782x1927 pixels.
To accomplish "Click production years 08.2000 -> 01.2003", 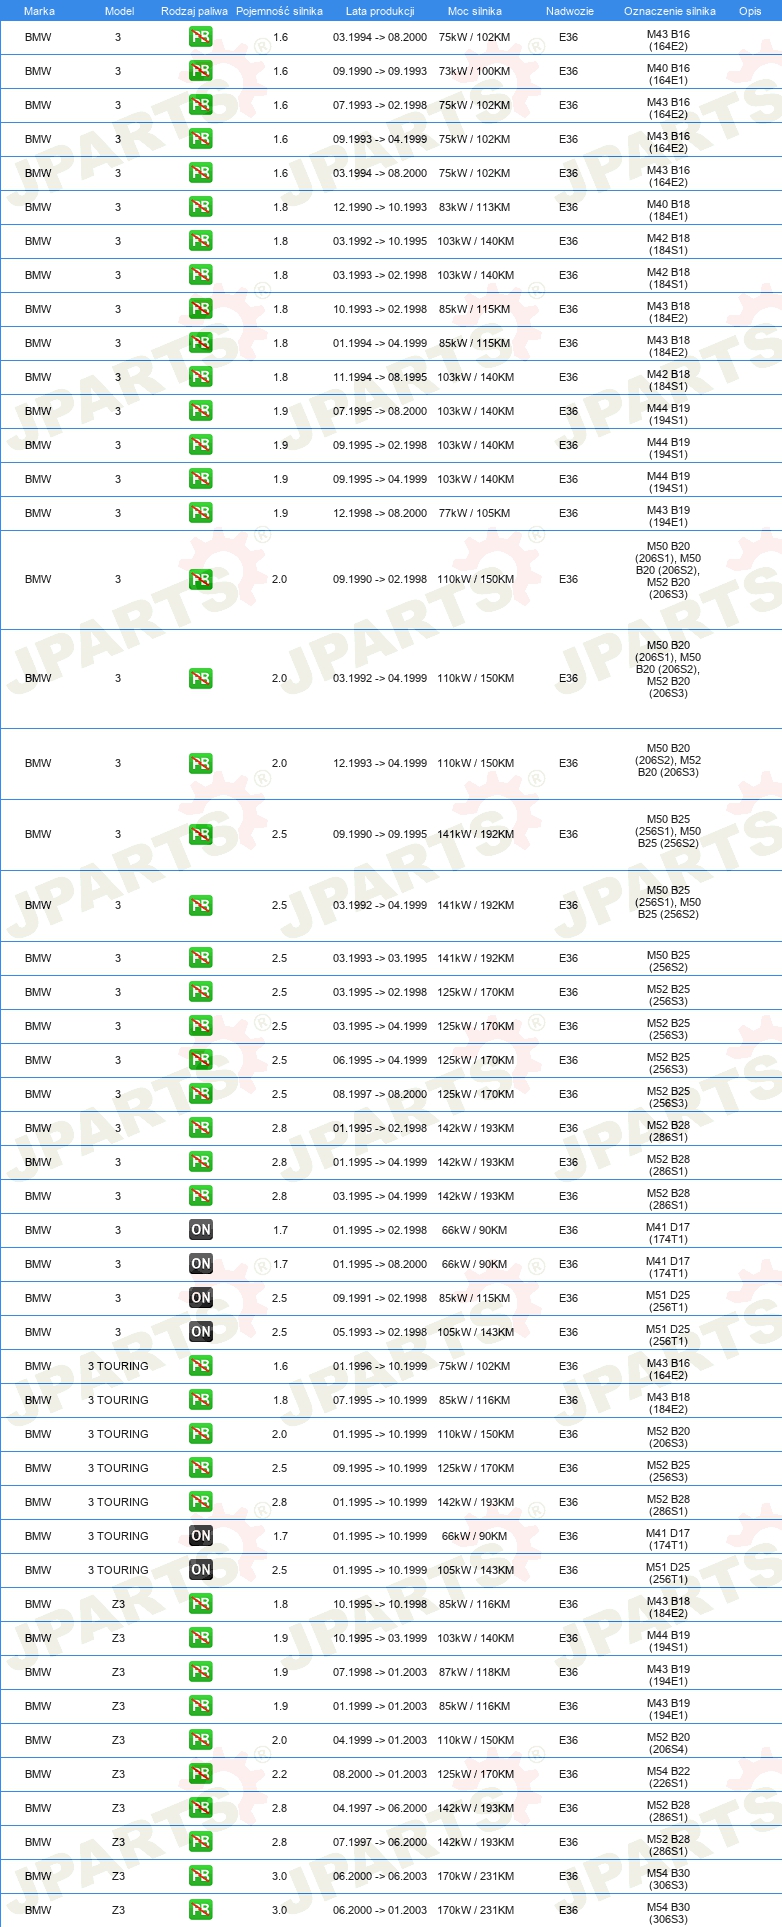I will click(x=380, y=1774).
